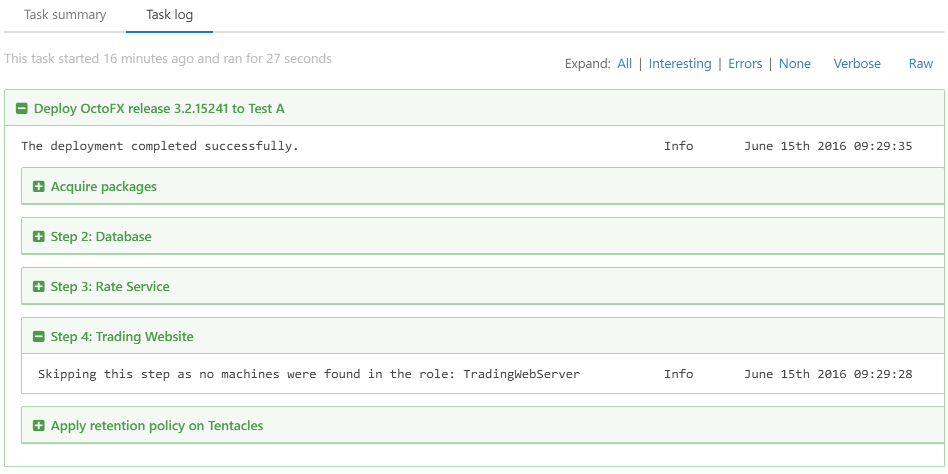Expand Step 3: Rate Service plus icon
Image resolution: width=948 pixels, height=474 pixels.
(x=39, y=287)
